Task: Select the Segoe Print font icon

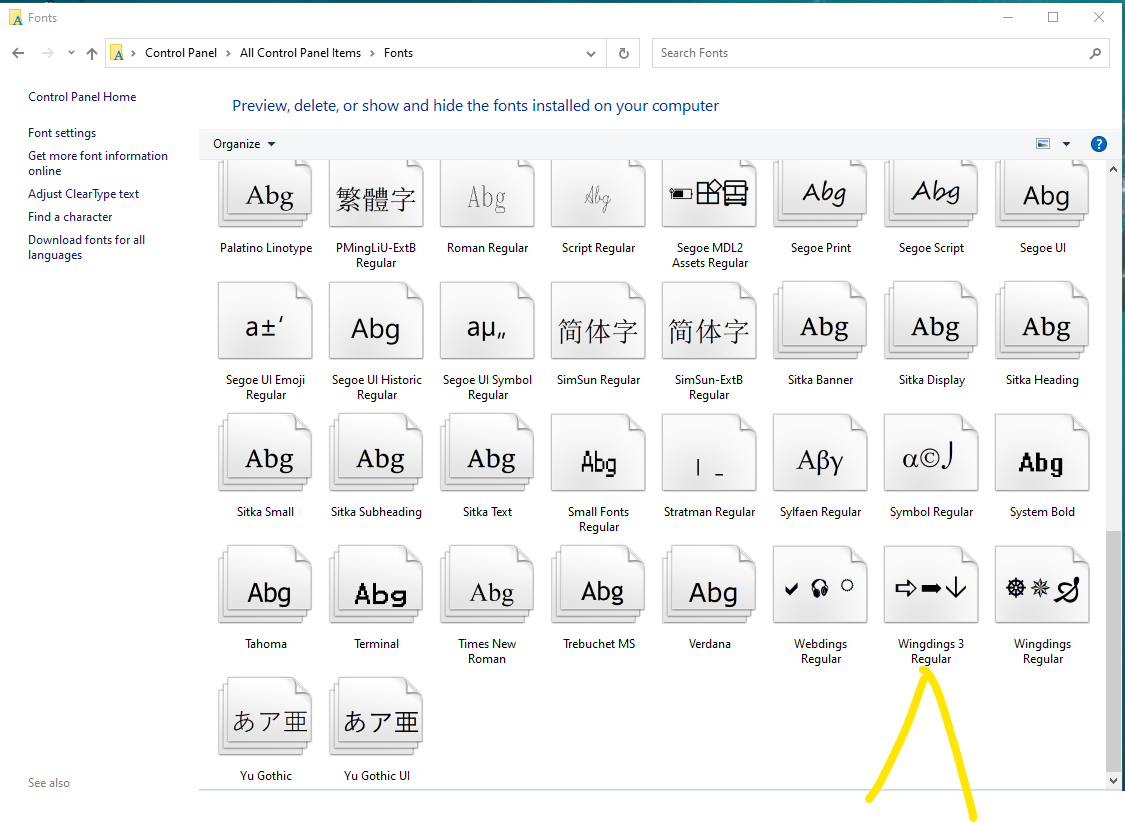Action: click(x=820, y=194)
